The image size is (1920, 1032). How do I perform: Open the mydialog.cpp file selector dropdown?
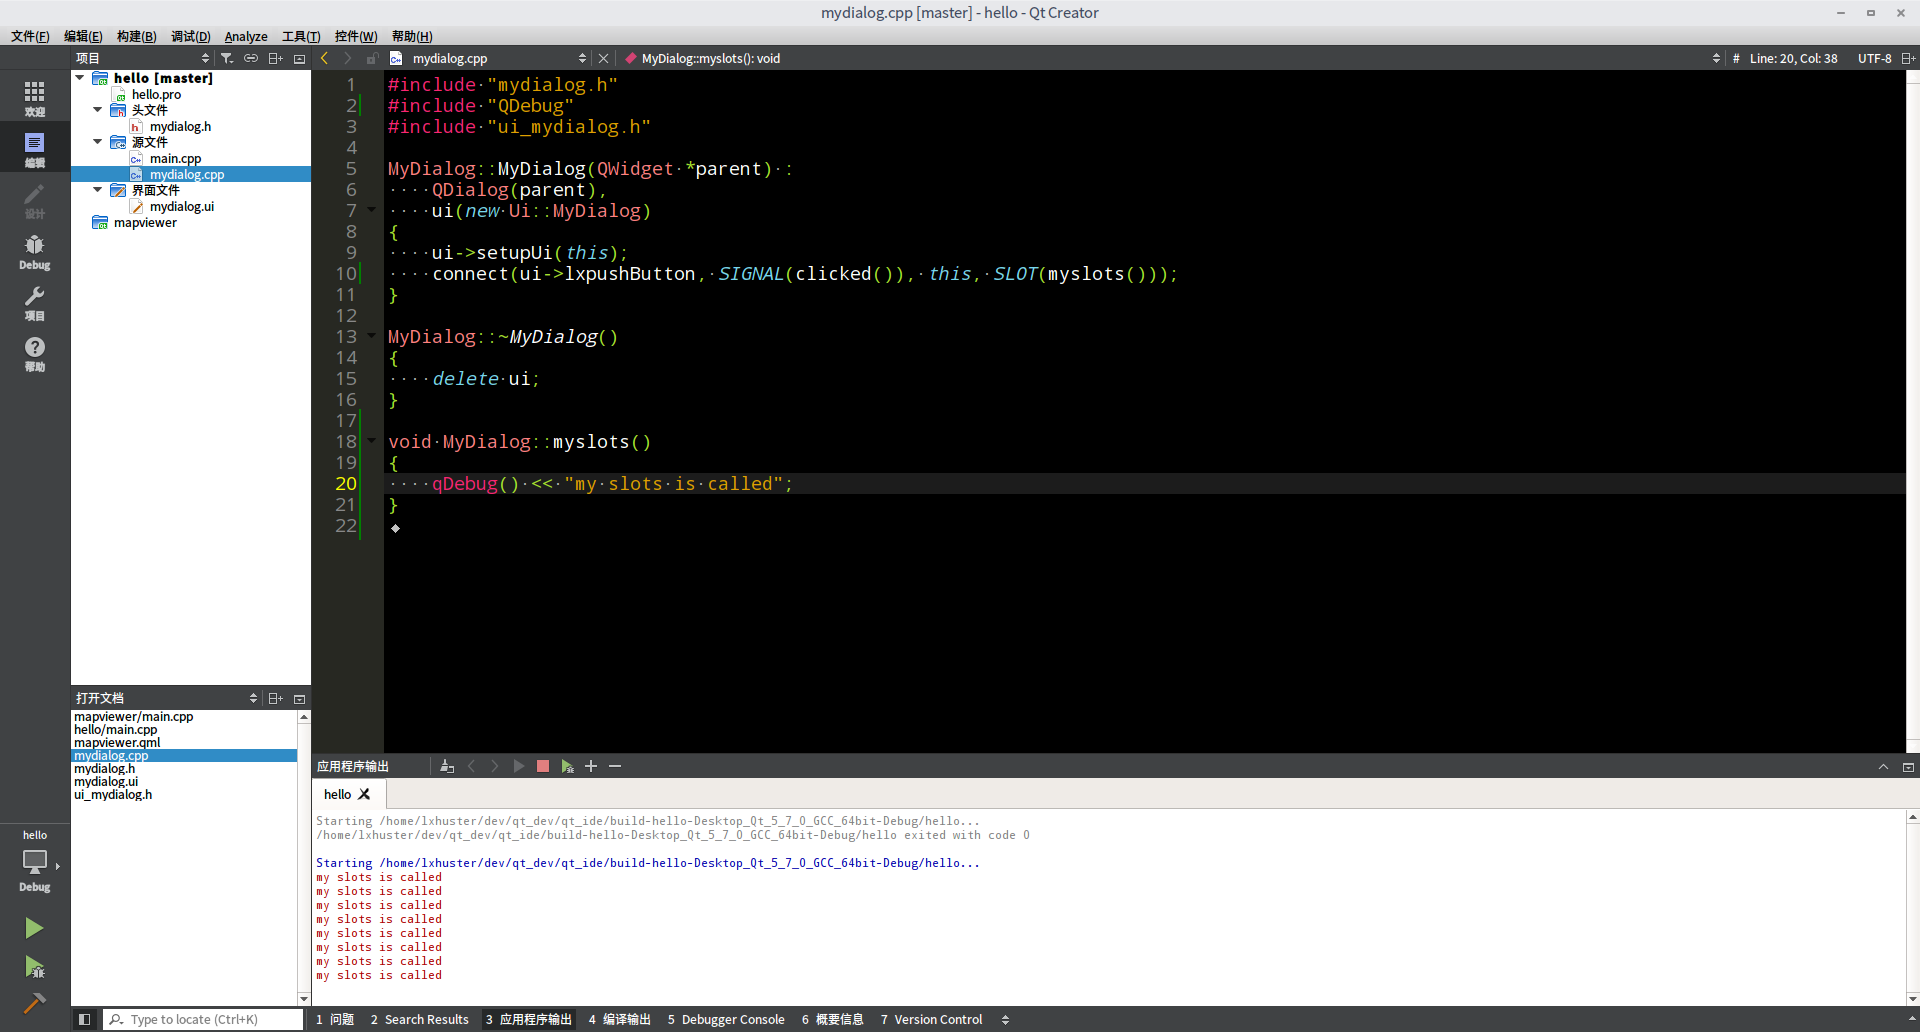point(582,59)
